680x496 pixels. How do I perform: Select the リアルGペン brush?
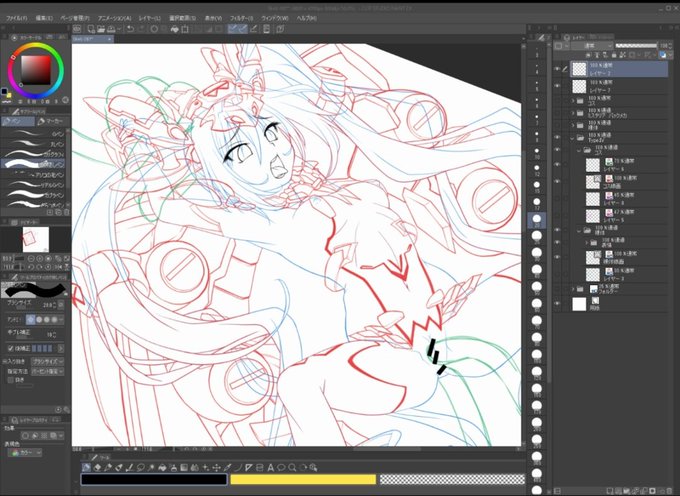click(34, 185)
